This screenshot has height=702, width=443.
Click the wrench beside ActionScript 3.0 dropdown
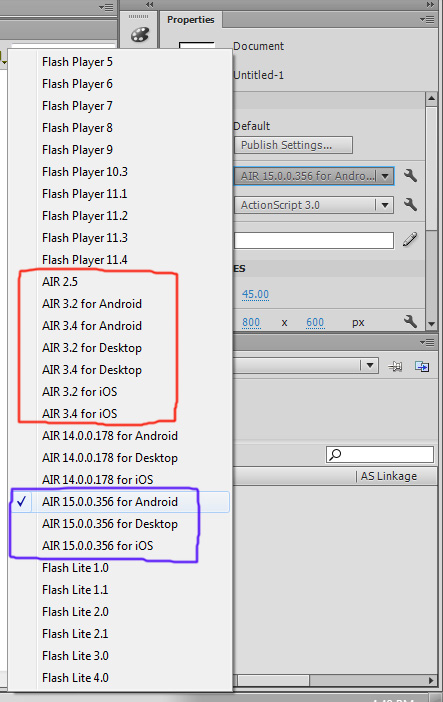click(410, 205)
